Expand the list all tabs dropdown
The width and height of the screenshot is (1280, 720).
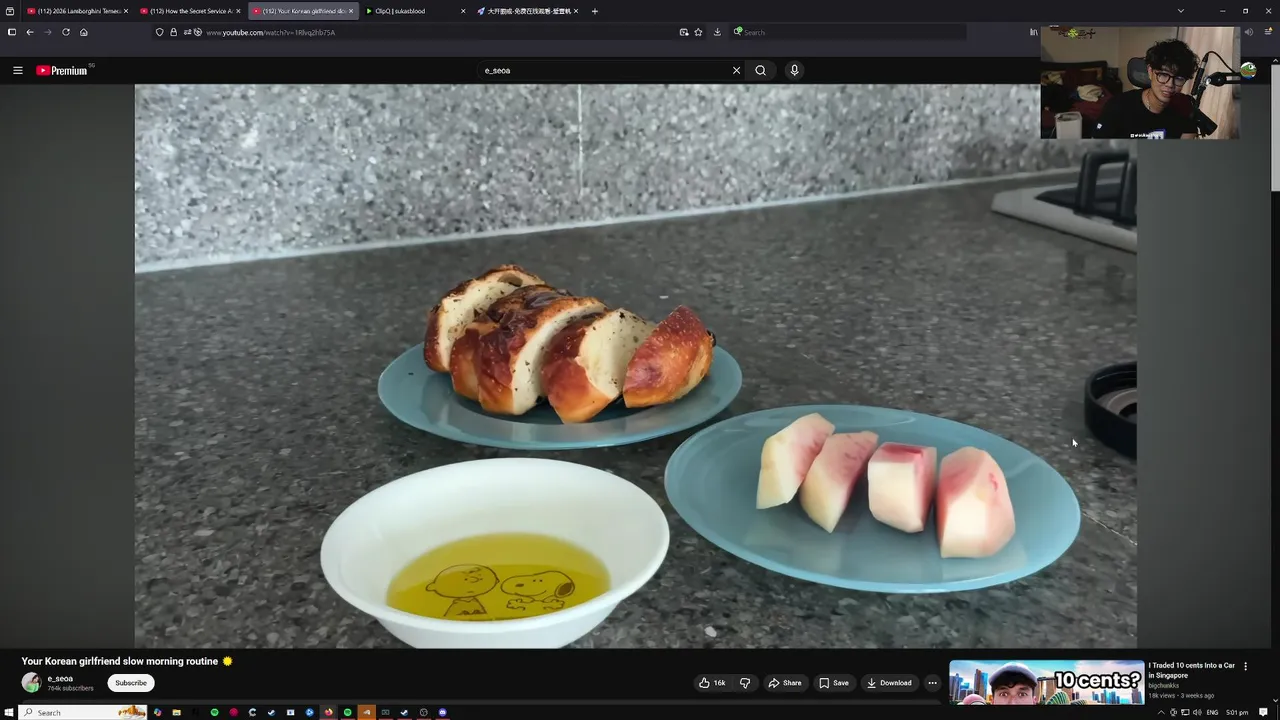(x=1180, y=11)
